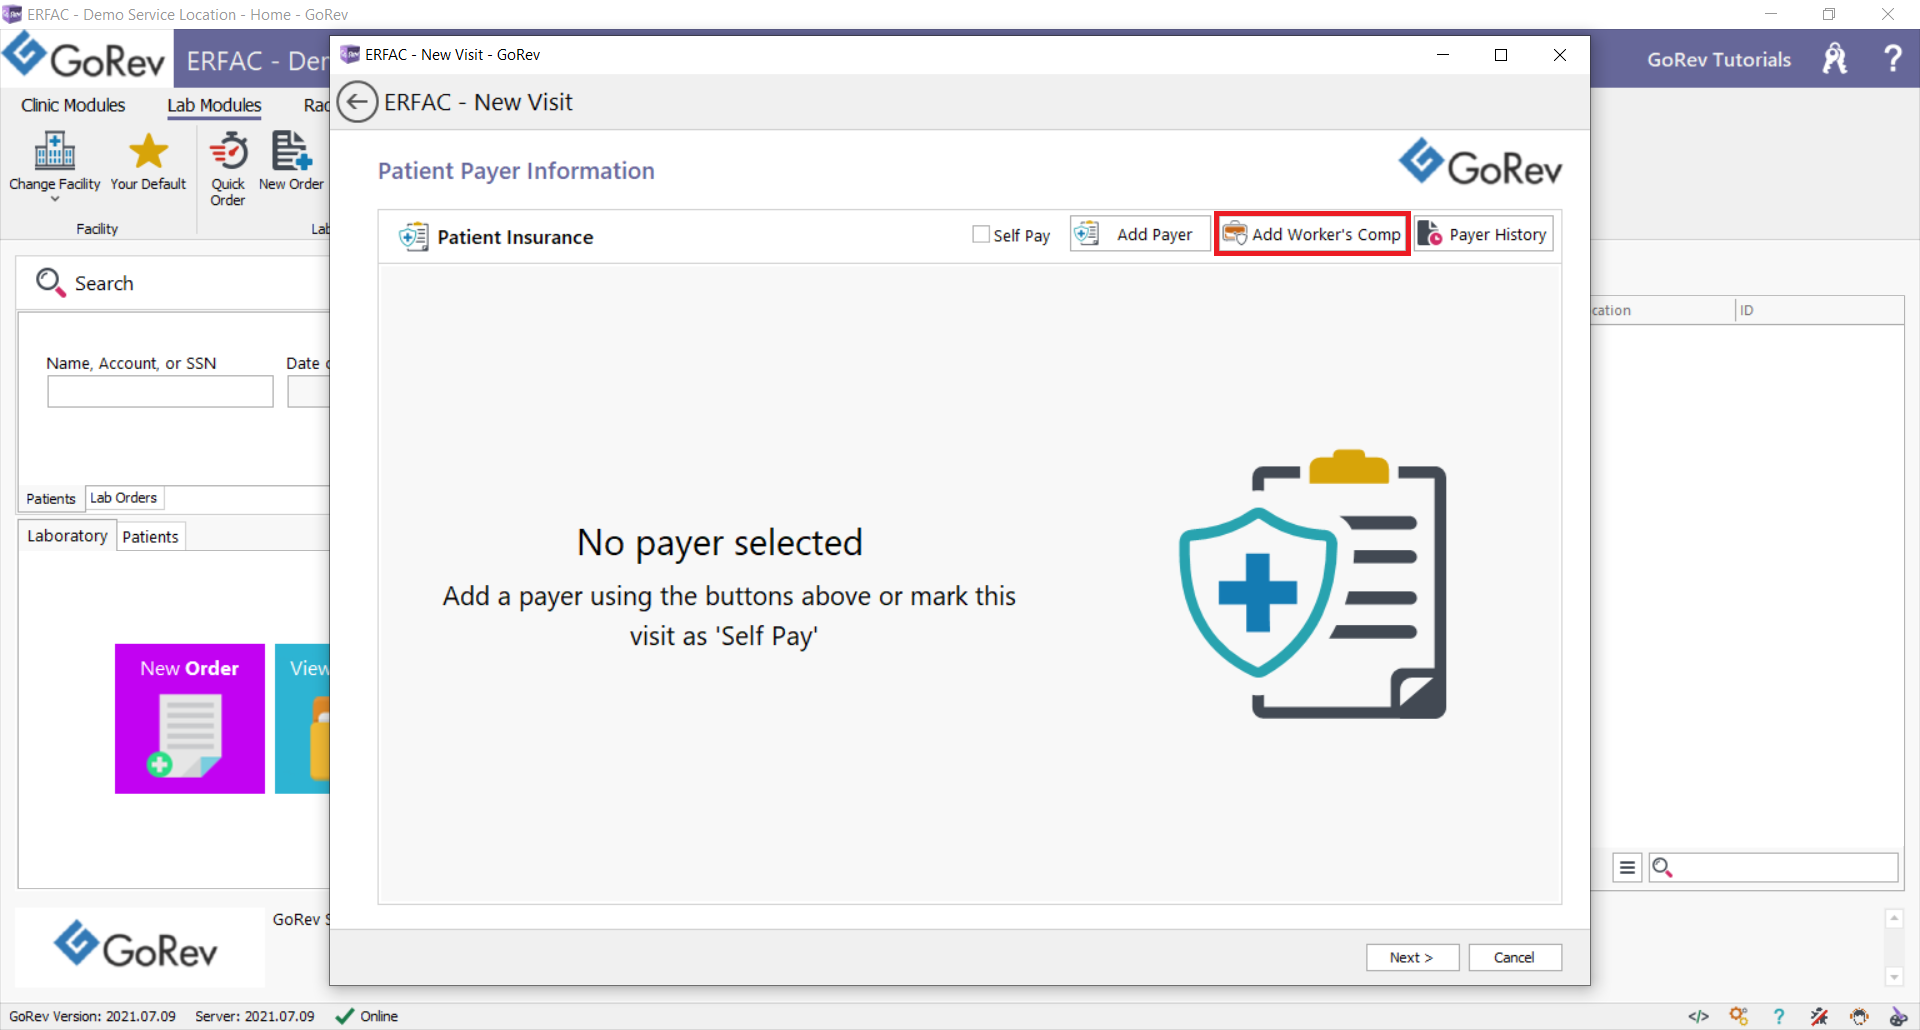Screen dimensions: 1920x1030
Task: Expand the Change Facility dropdown arrow
Action: [55, 199]
